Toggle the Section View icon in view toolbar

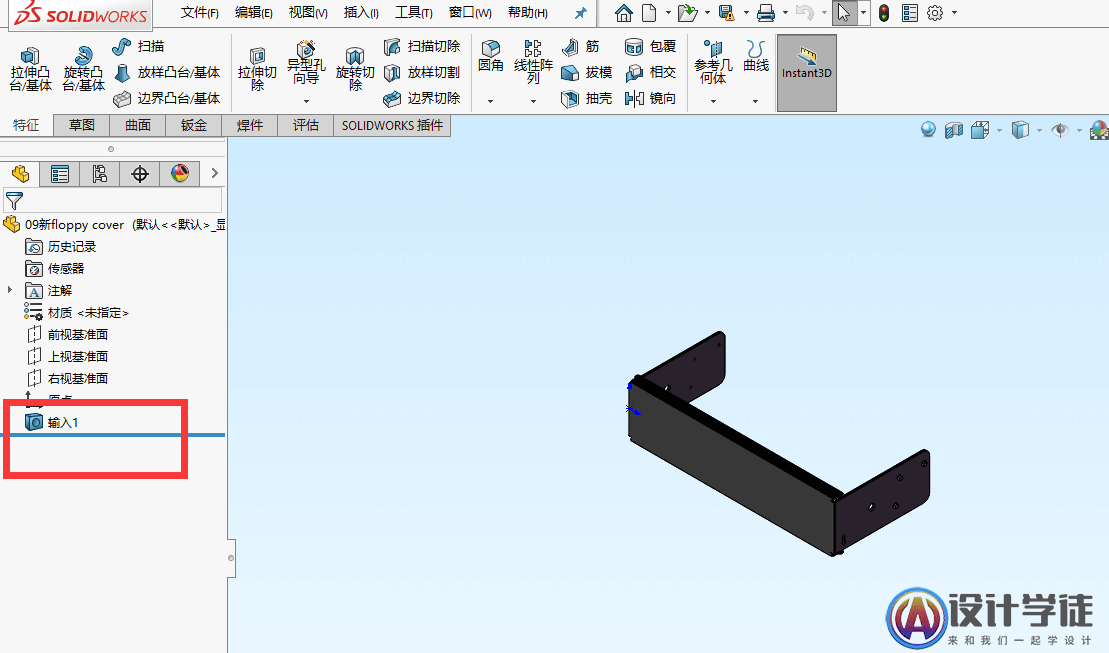(954, 130)
